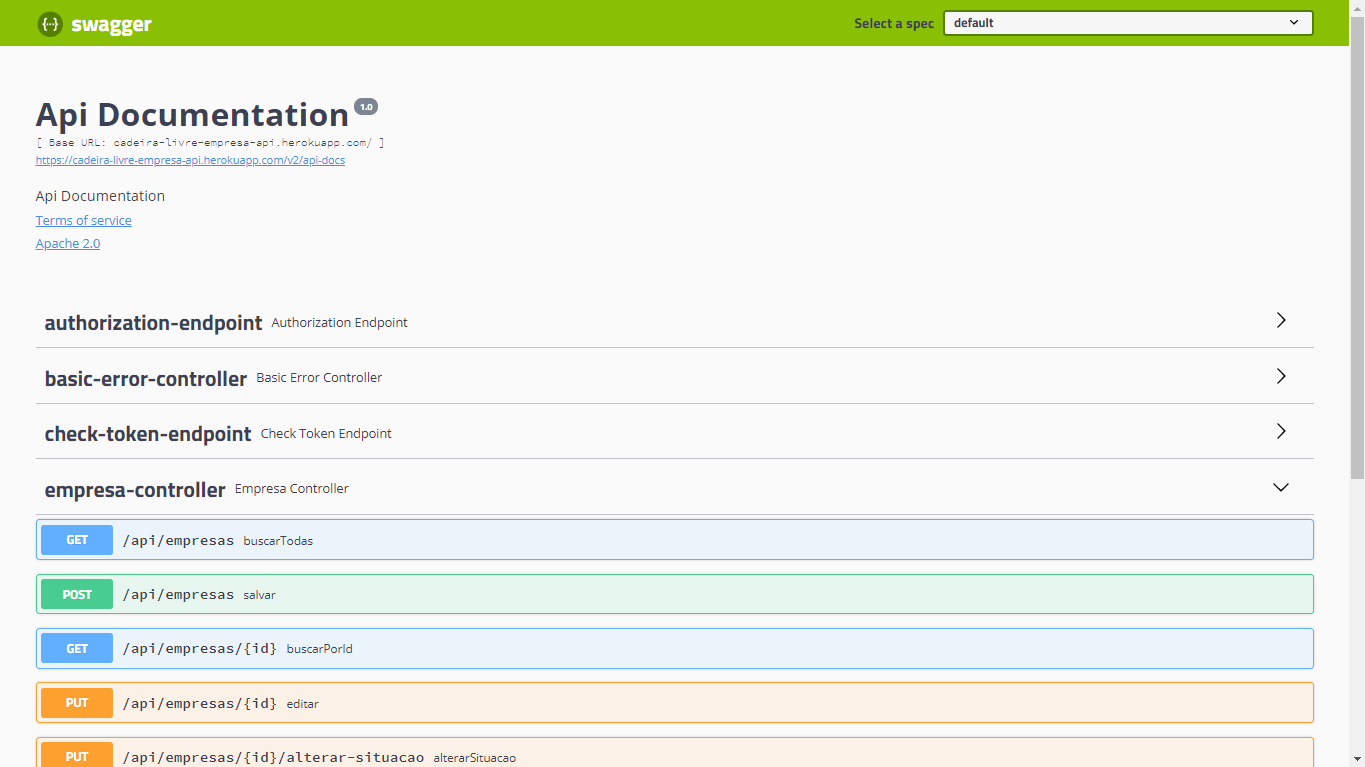Click the scrollbar up arrow
Viewport: 1365px width, 767px height.
pos(1357,8)
